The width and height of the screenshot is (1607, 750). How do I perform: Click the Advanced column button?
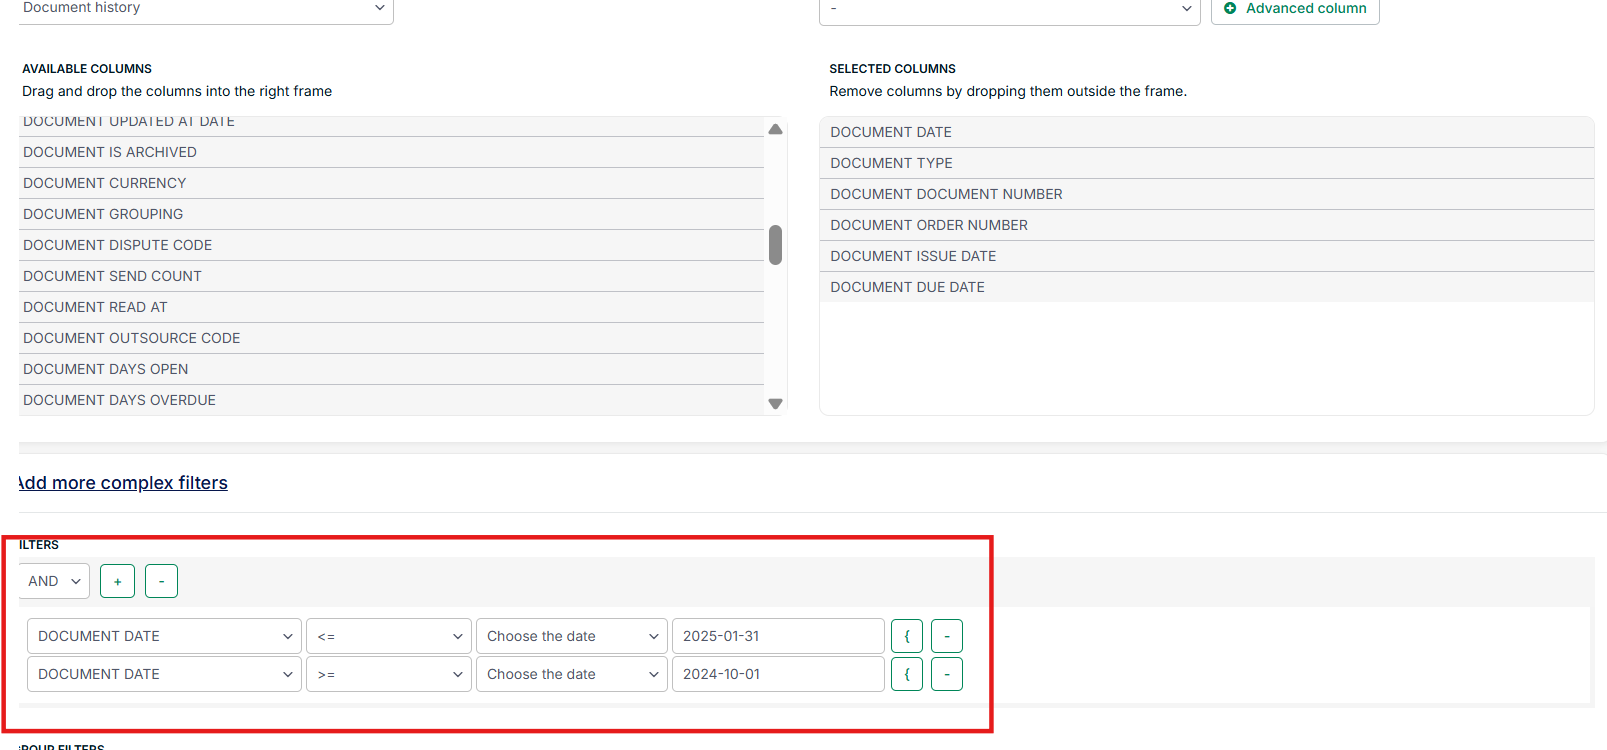pos(1294,9)
